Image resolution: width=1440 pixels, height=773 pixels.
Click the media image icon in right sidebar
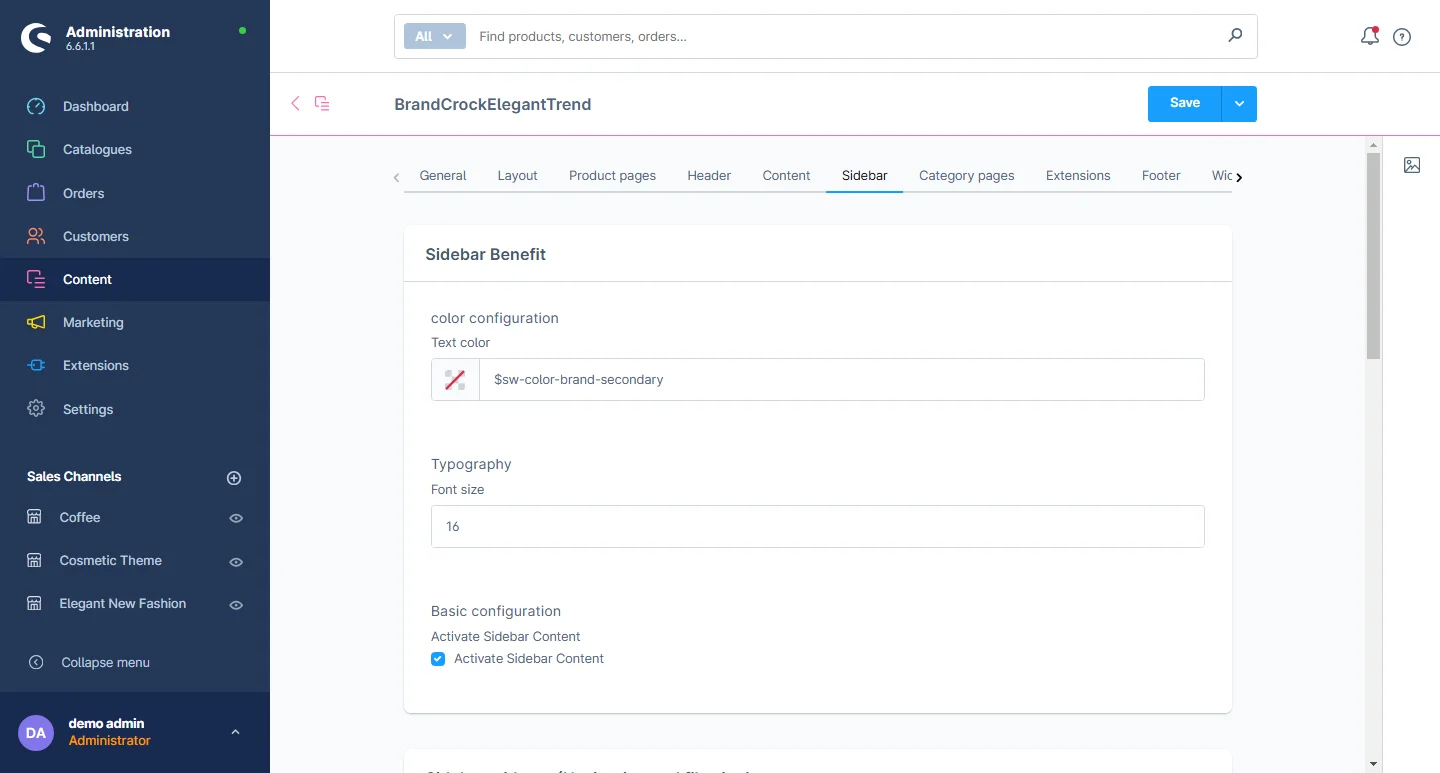coord(1411,165)
